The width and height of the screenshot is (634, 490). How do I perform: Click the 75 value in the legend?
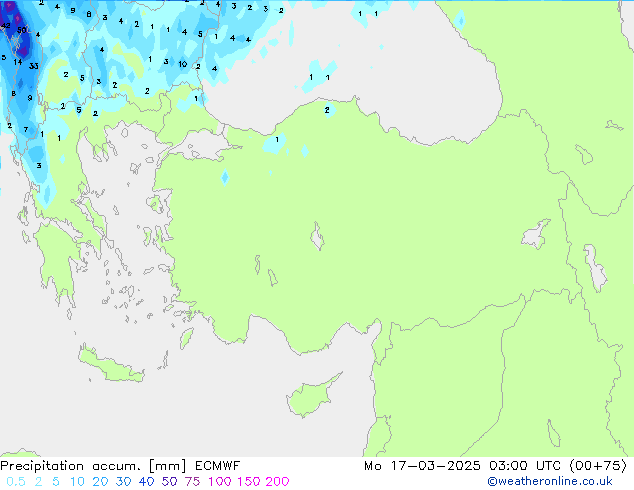click(x=192, y=482)
